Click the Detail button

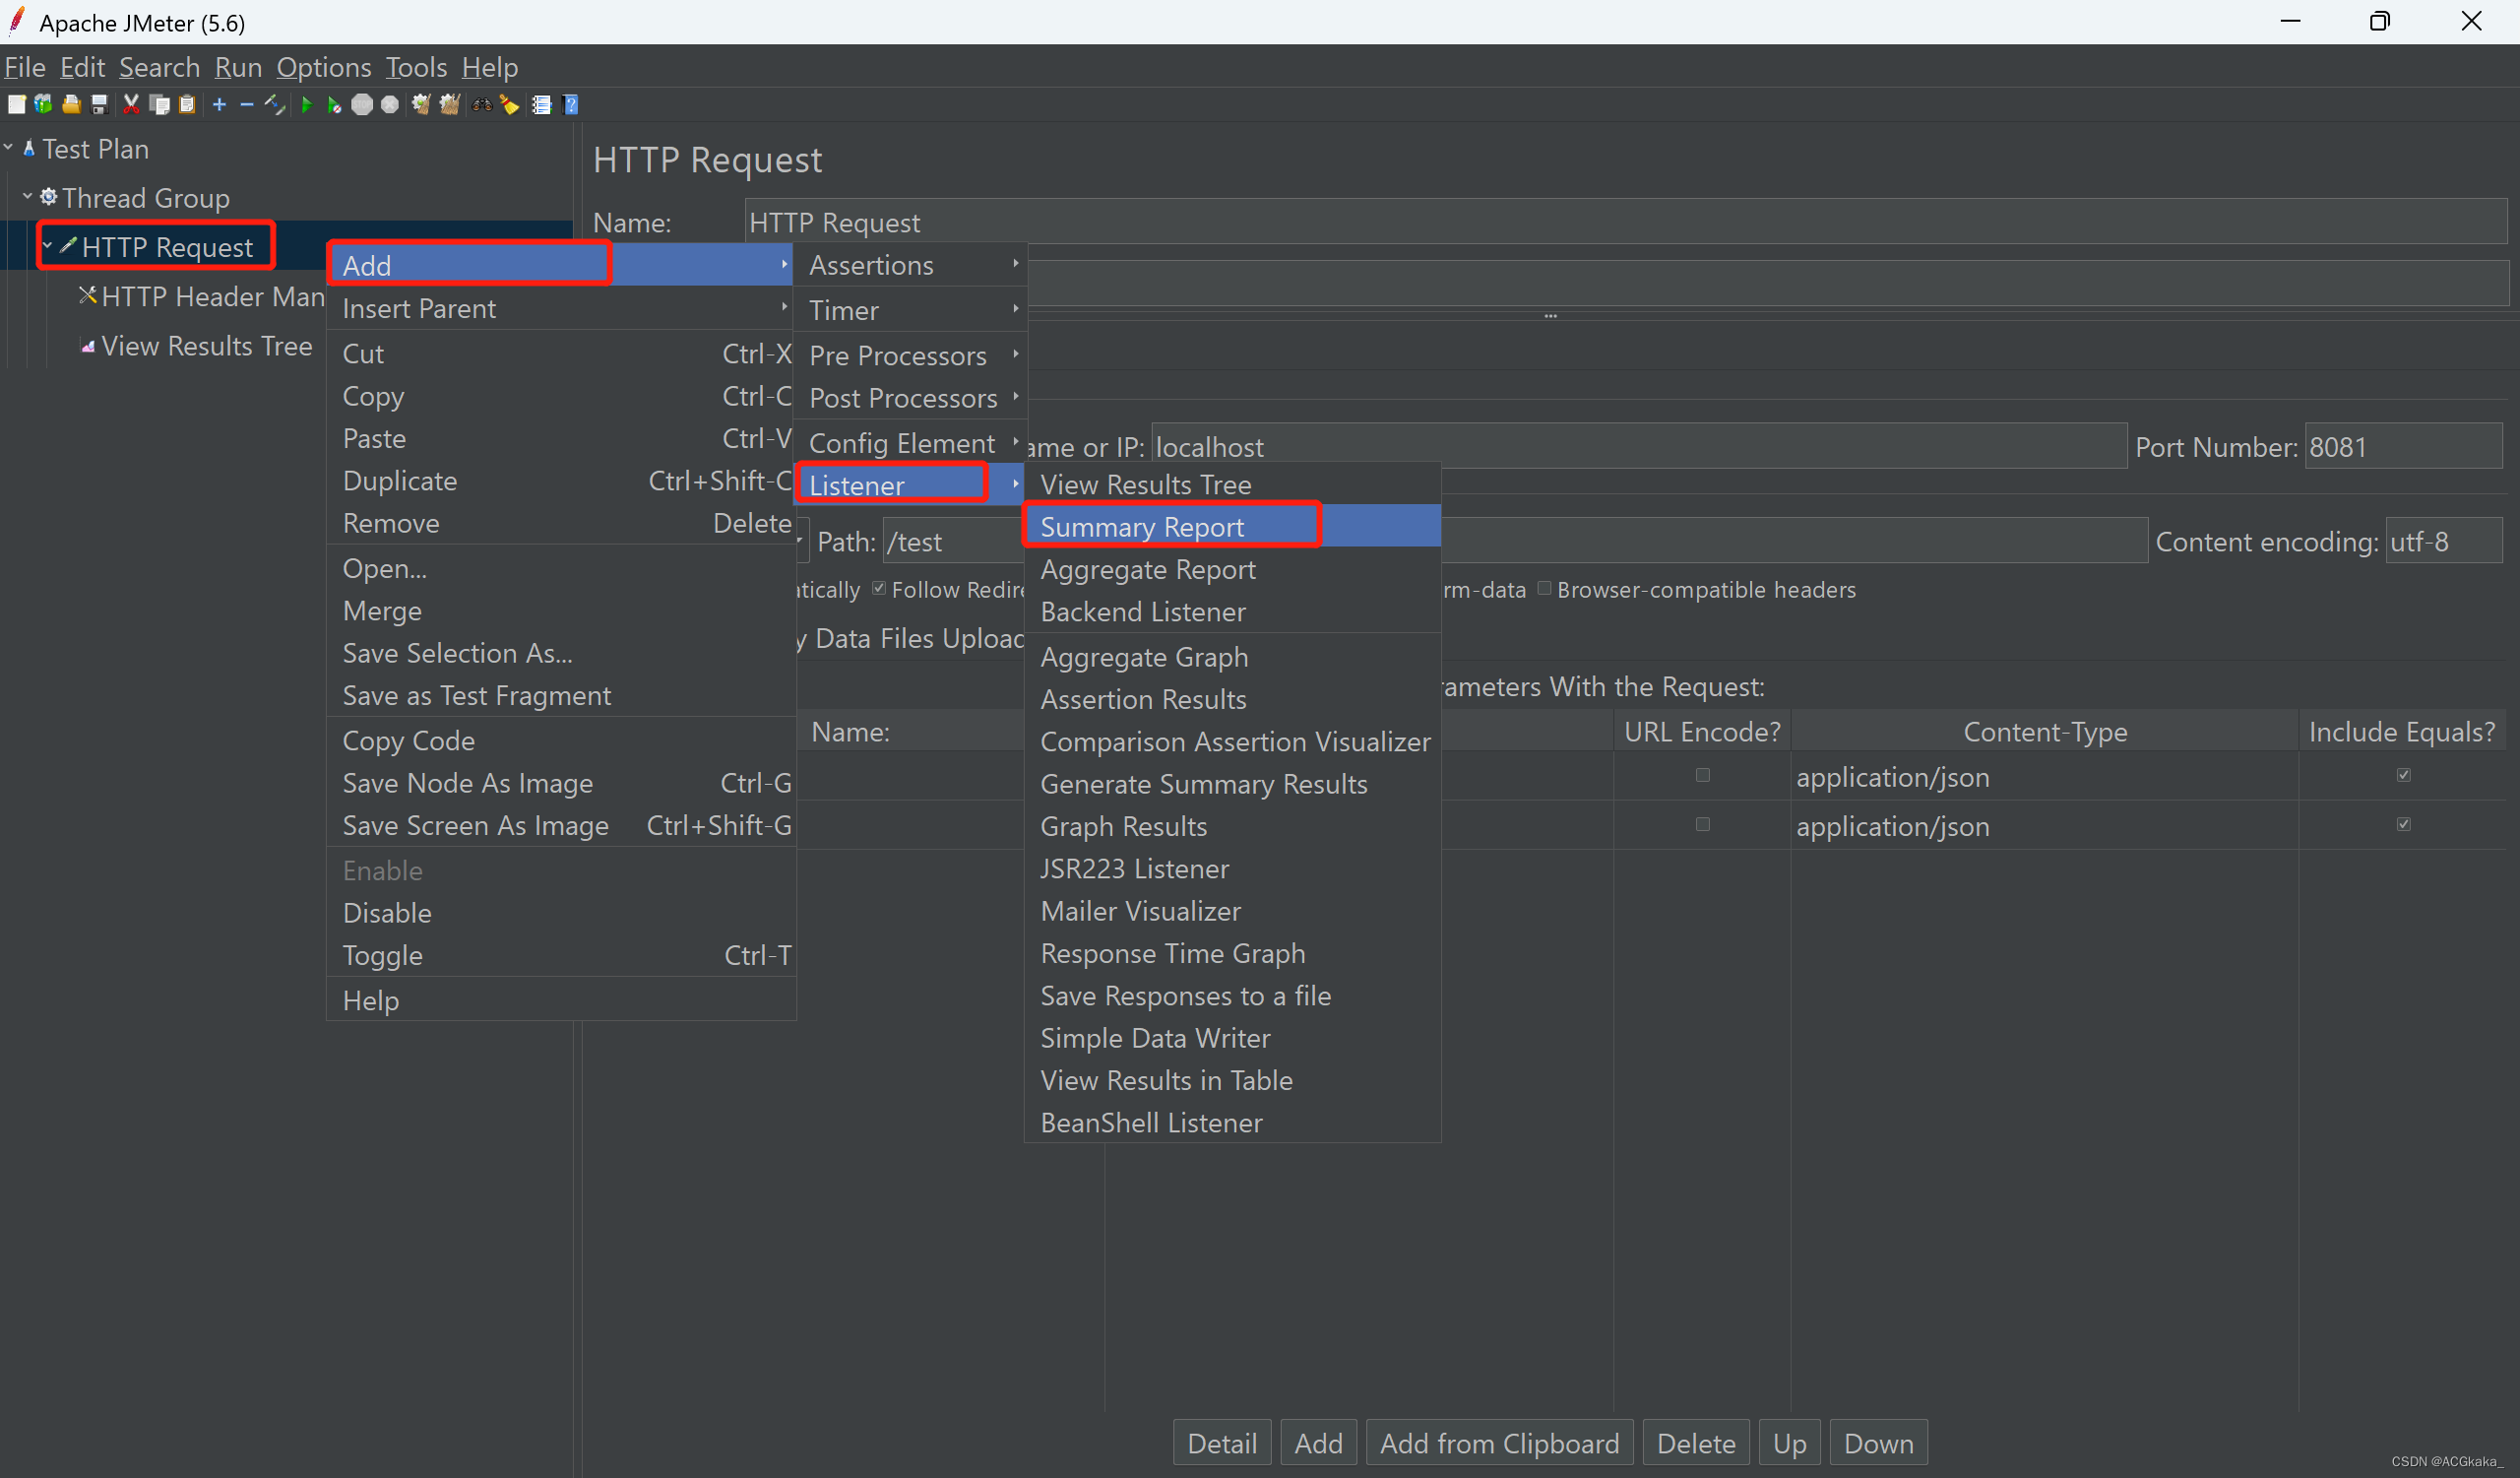click(x=1222, y=1443)
